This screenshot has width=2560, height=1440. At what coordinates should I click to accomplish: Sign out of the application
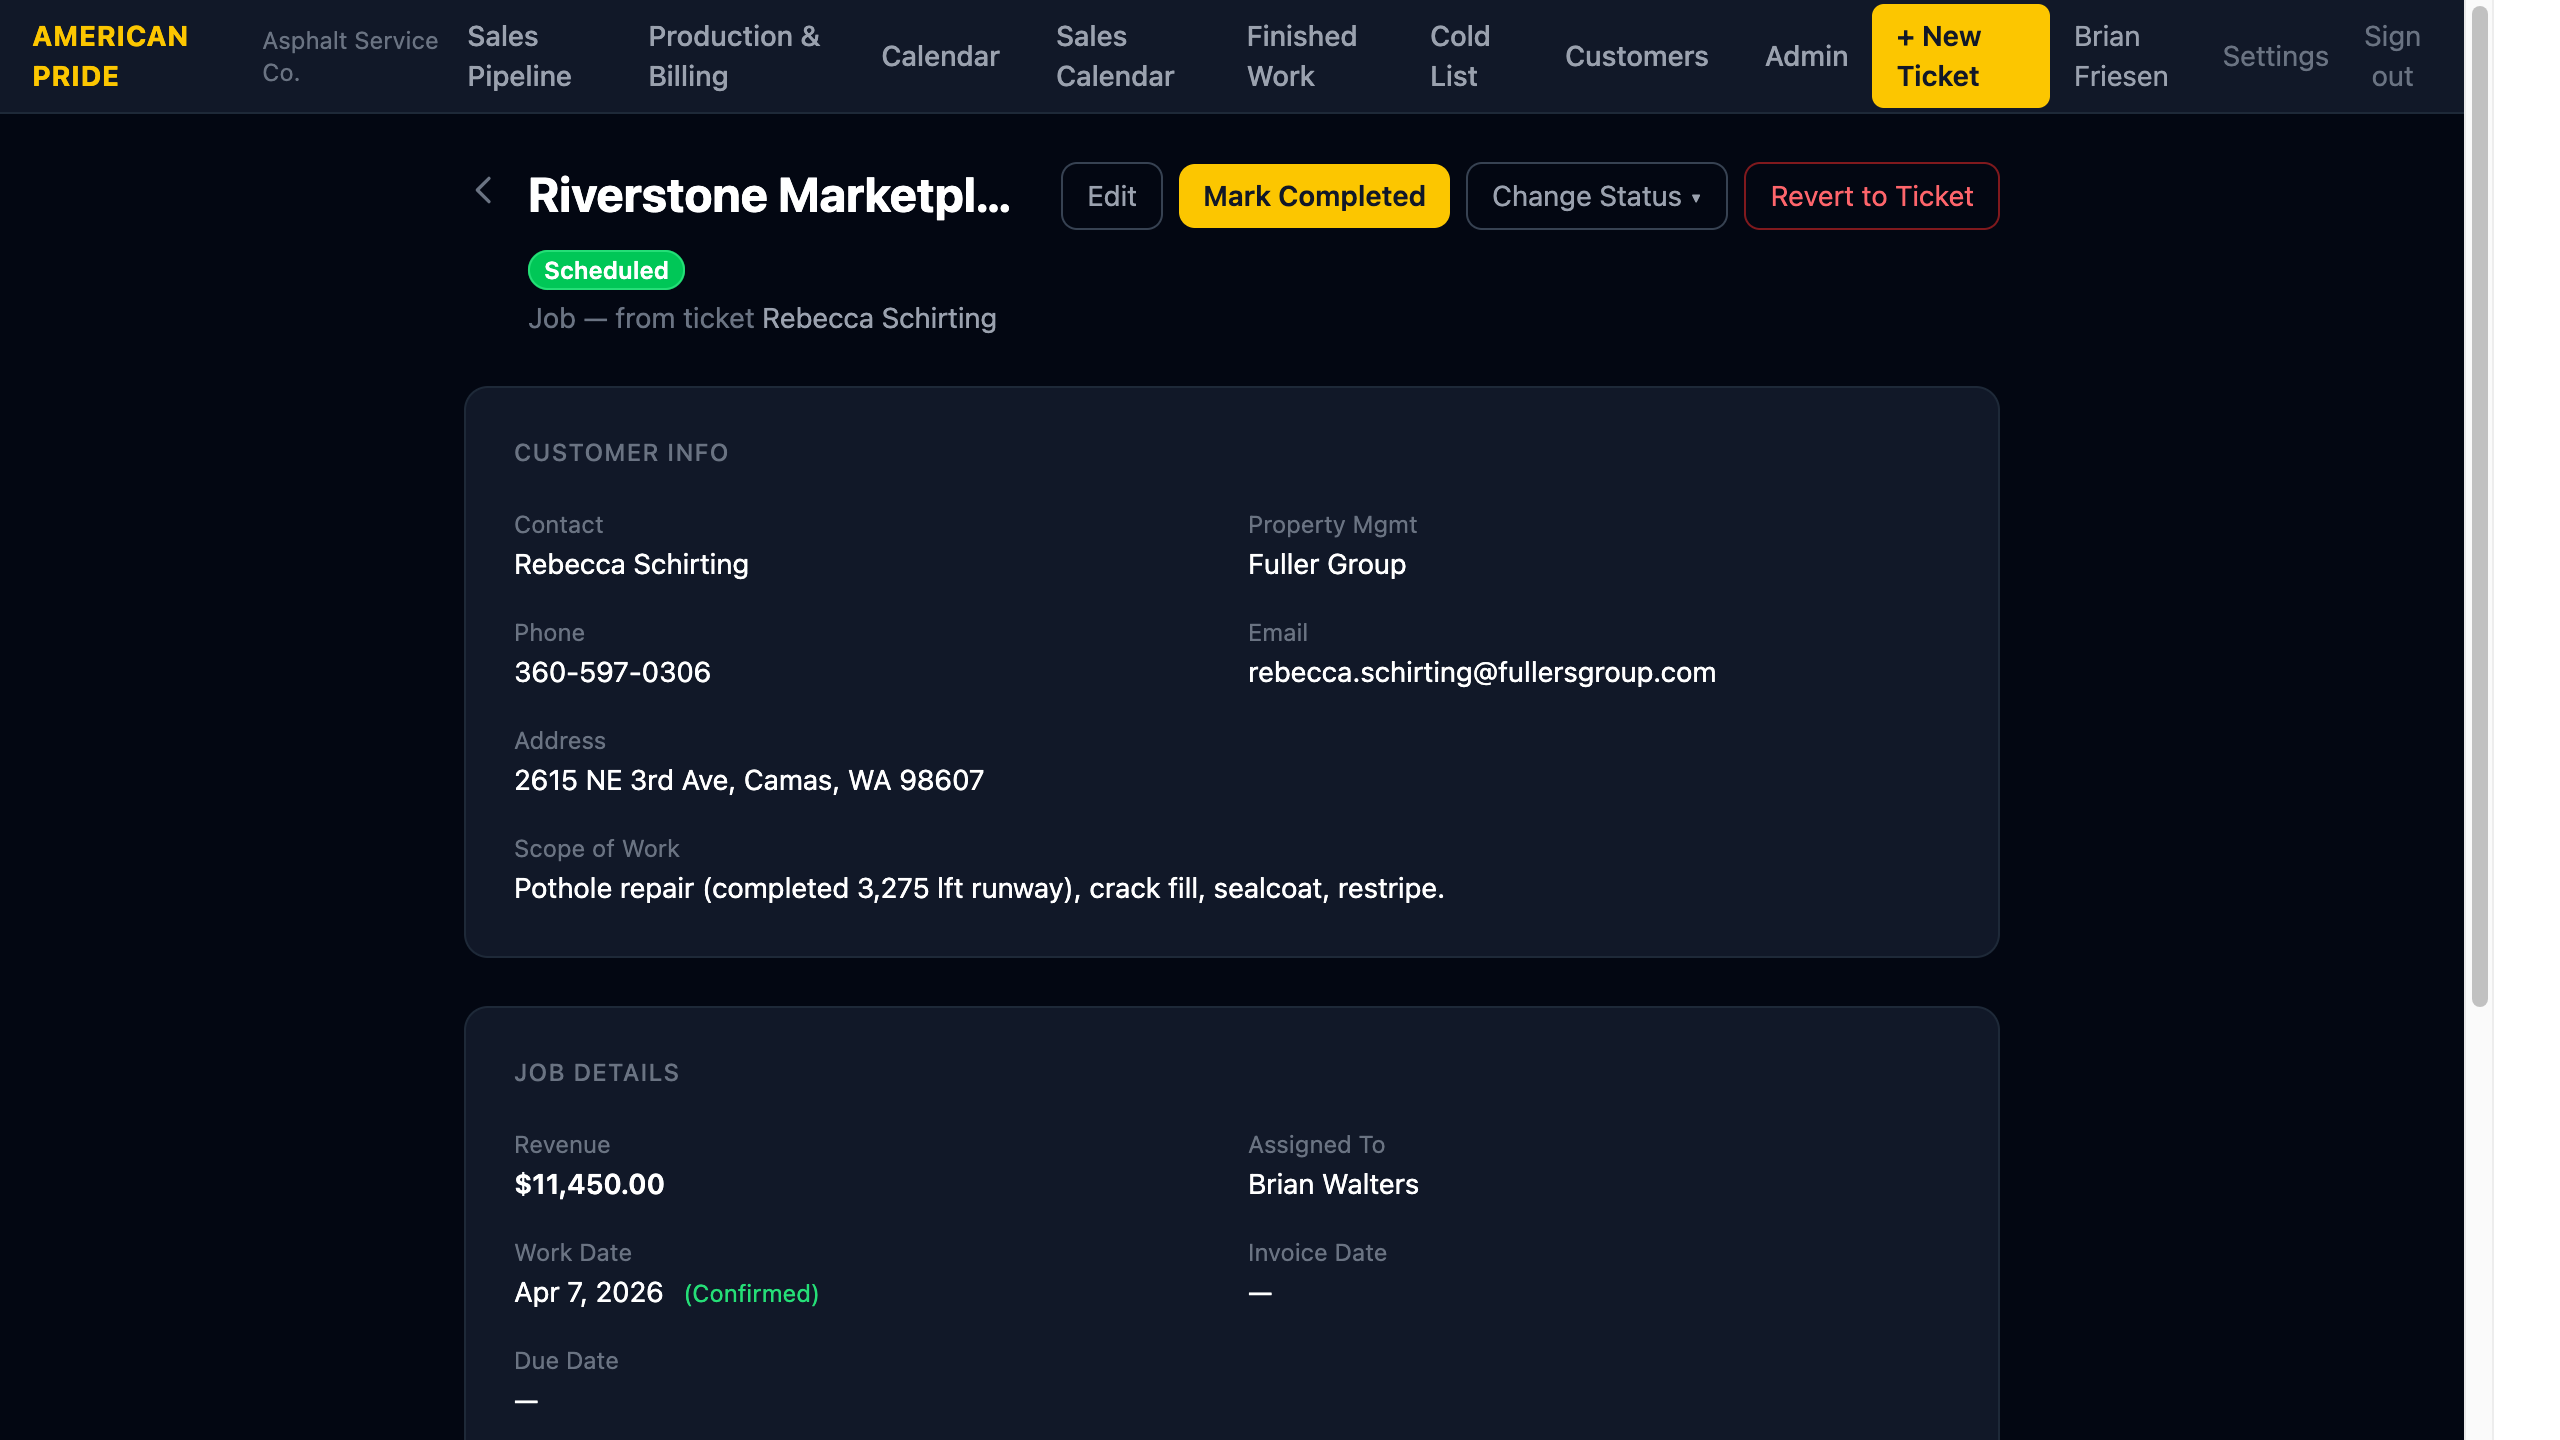2392,56
